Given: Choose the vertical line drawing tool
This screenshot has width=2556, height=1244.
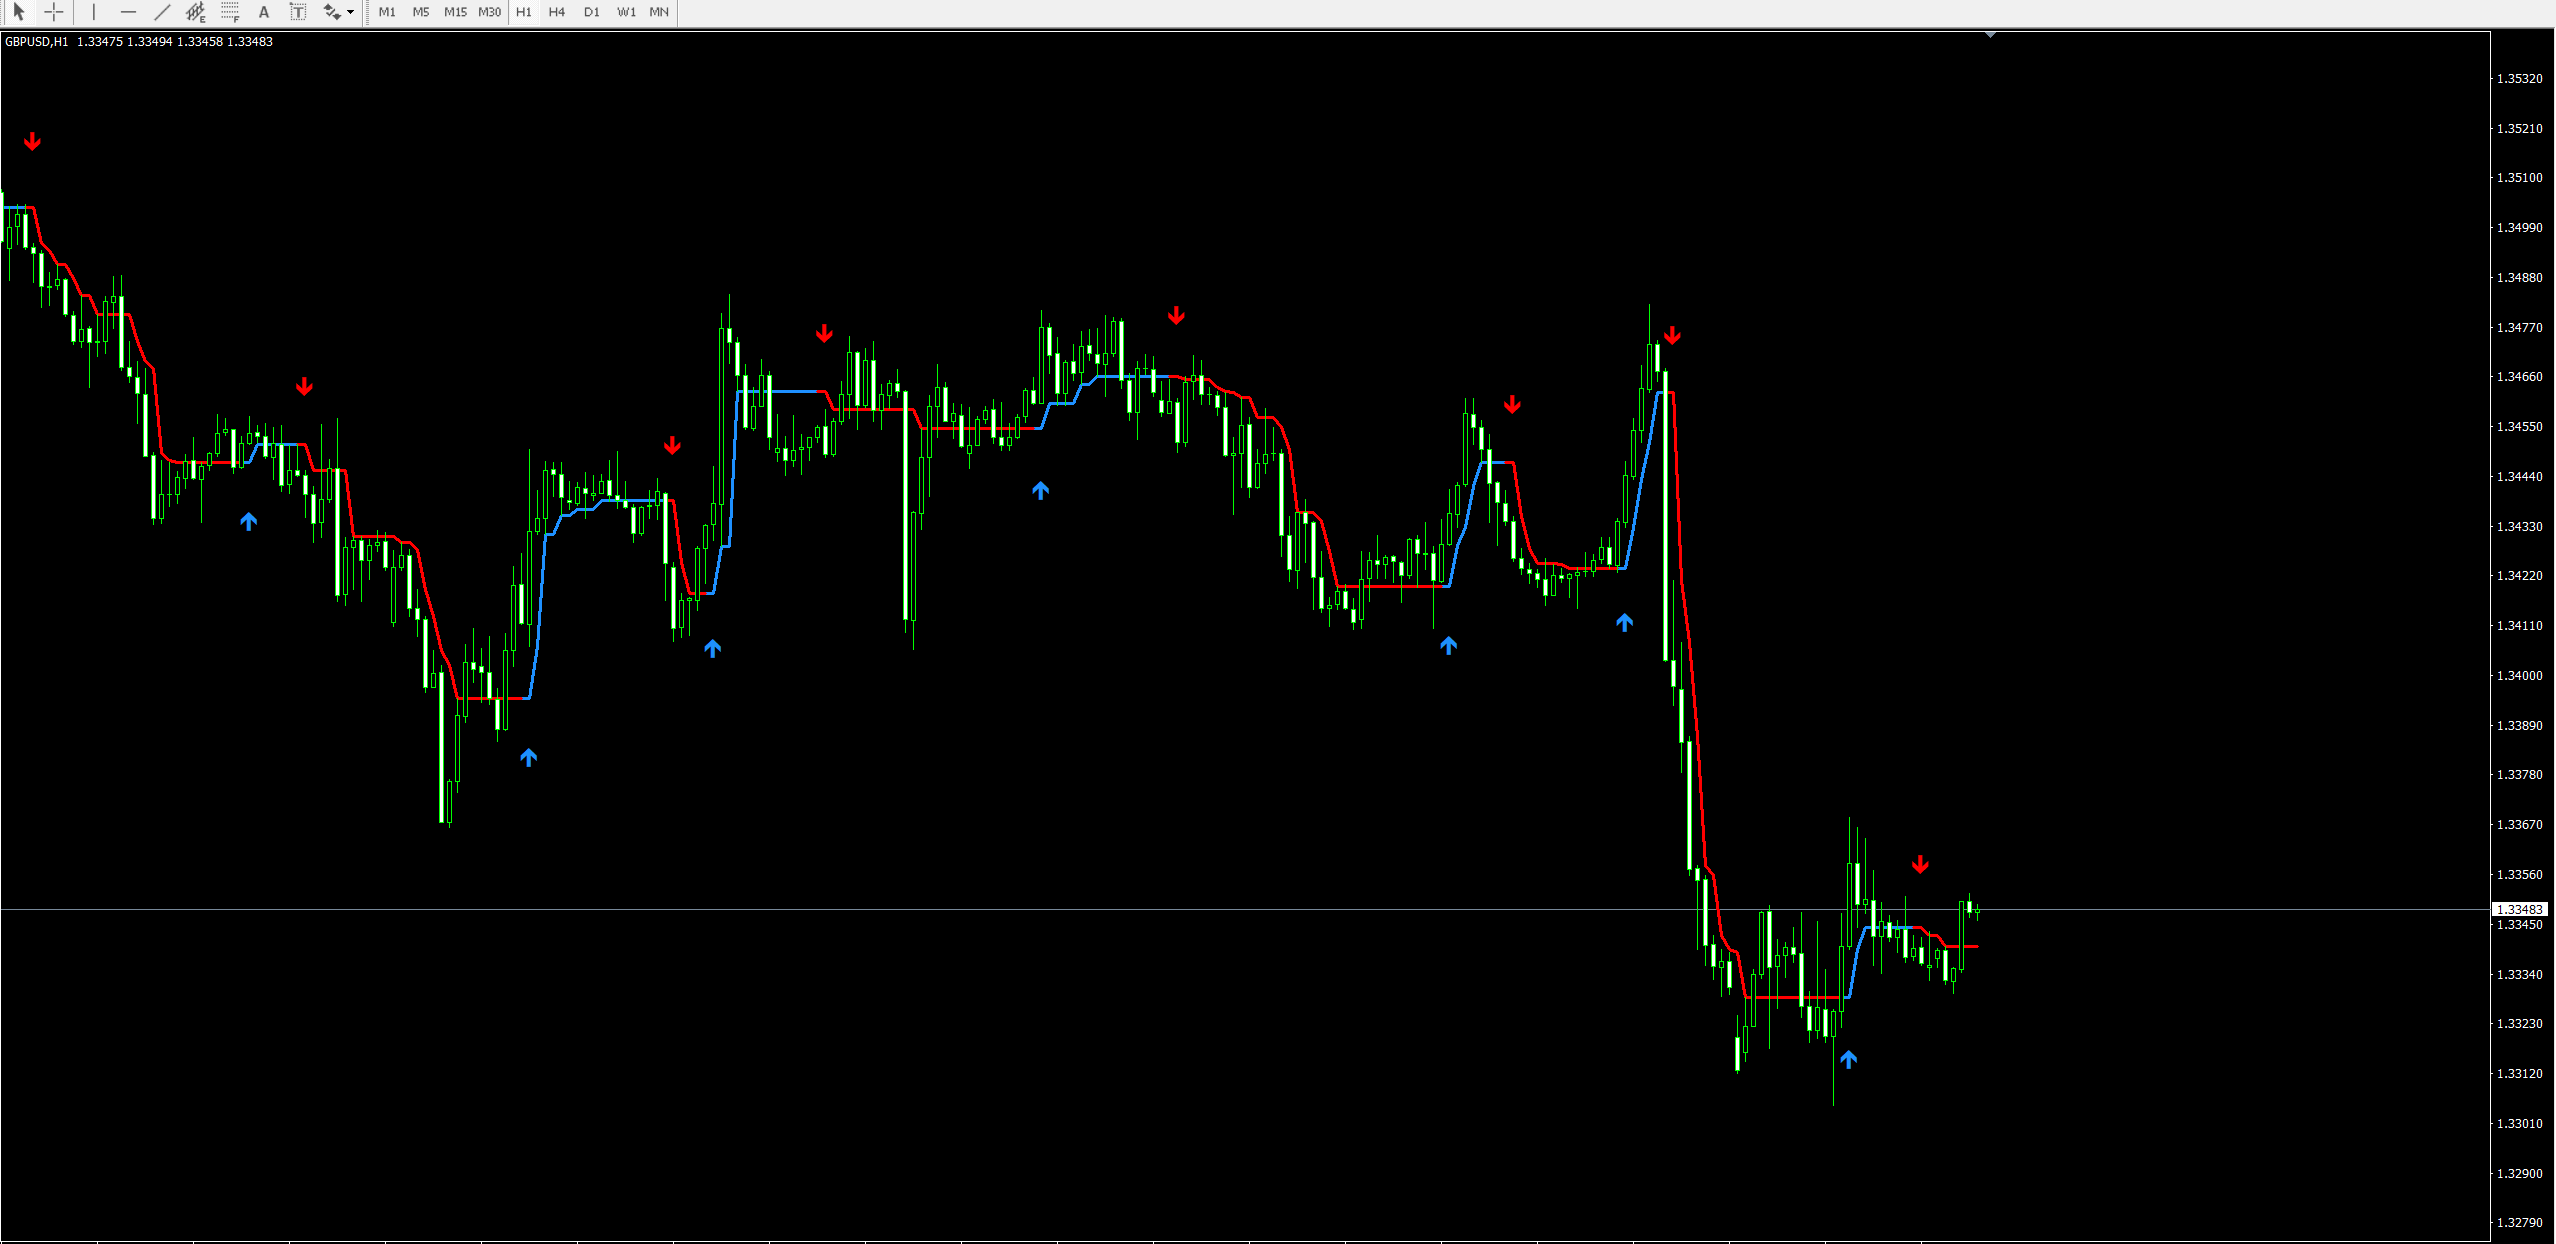Looking at the screenshot, I should pos(93,12).
